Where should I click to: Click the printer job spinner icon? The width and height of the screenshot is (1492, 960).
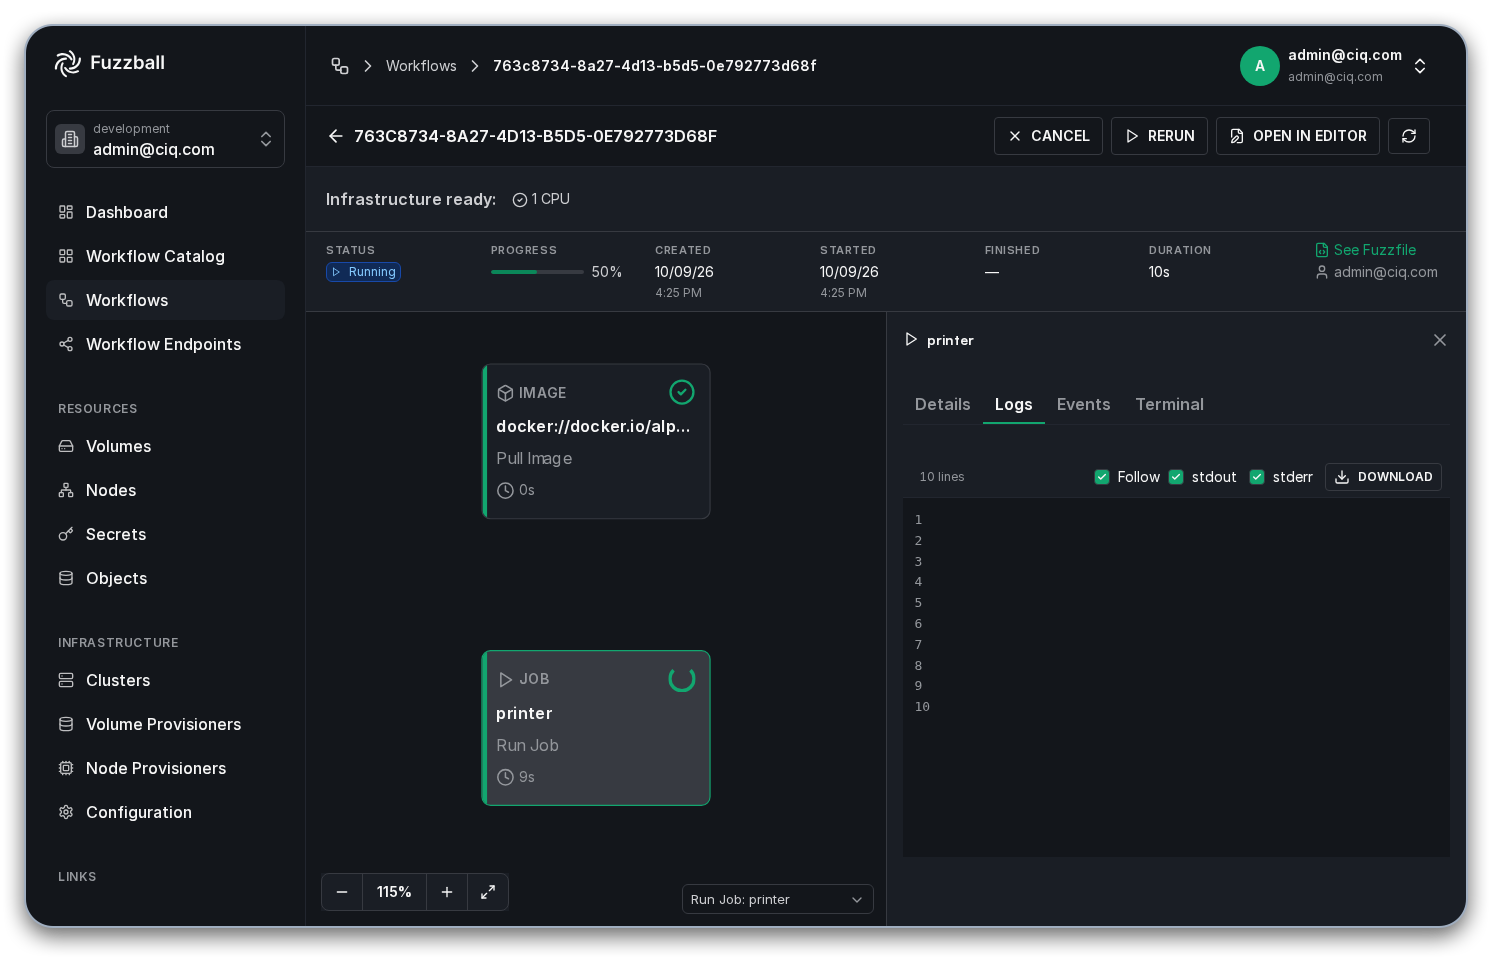coord(682,679)
